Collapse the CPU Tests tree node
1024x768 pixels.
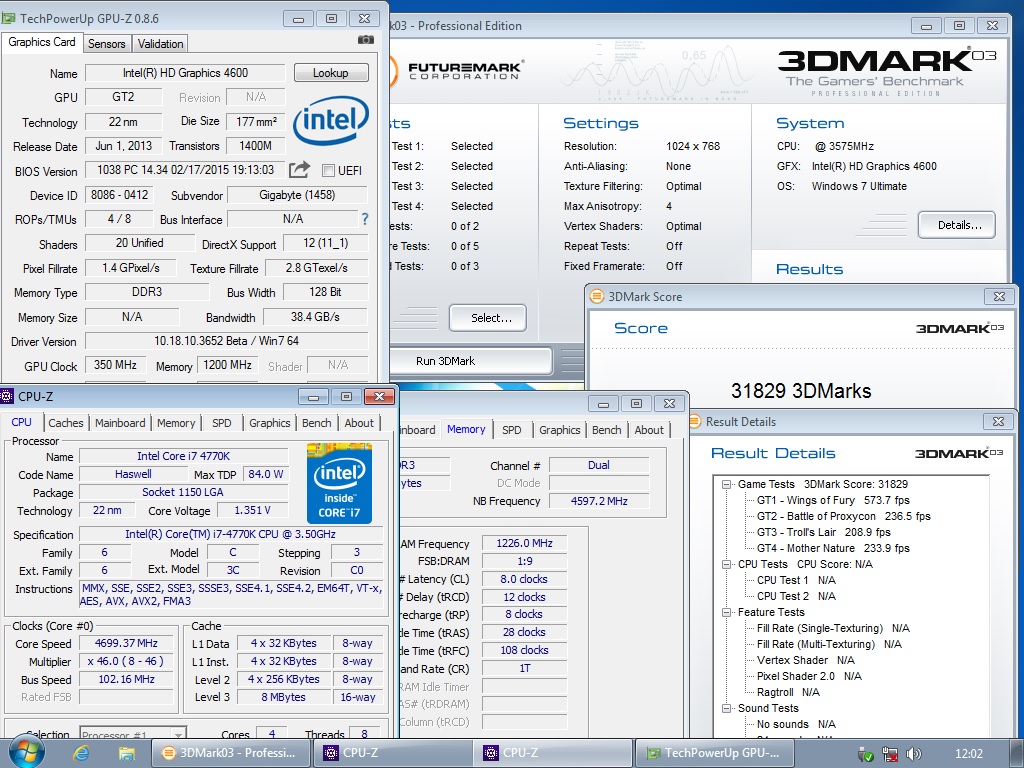point(727,564)
